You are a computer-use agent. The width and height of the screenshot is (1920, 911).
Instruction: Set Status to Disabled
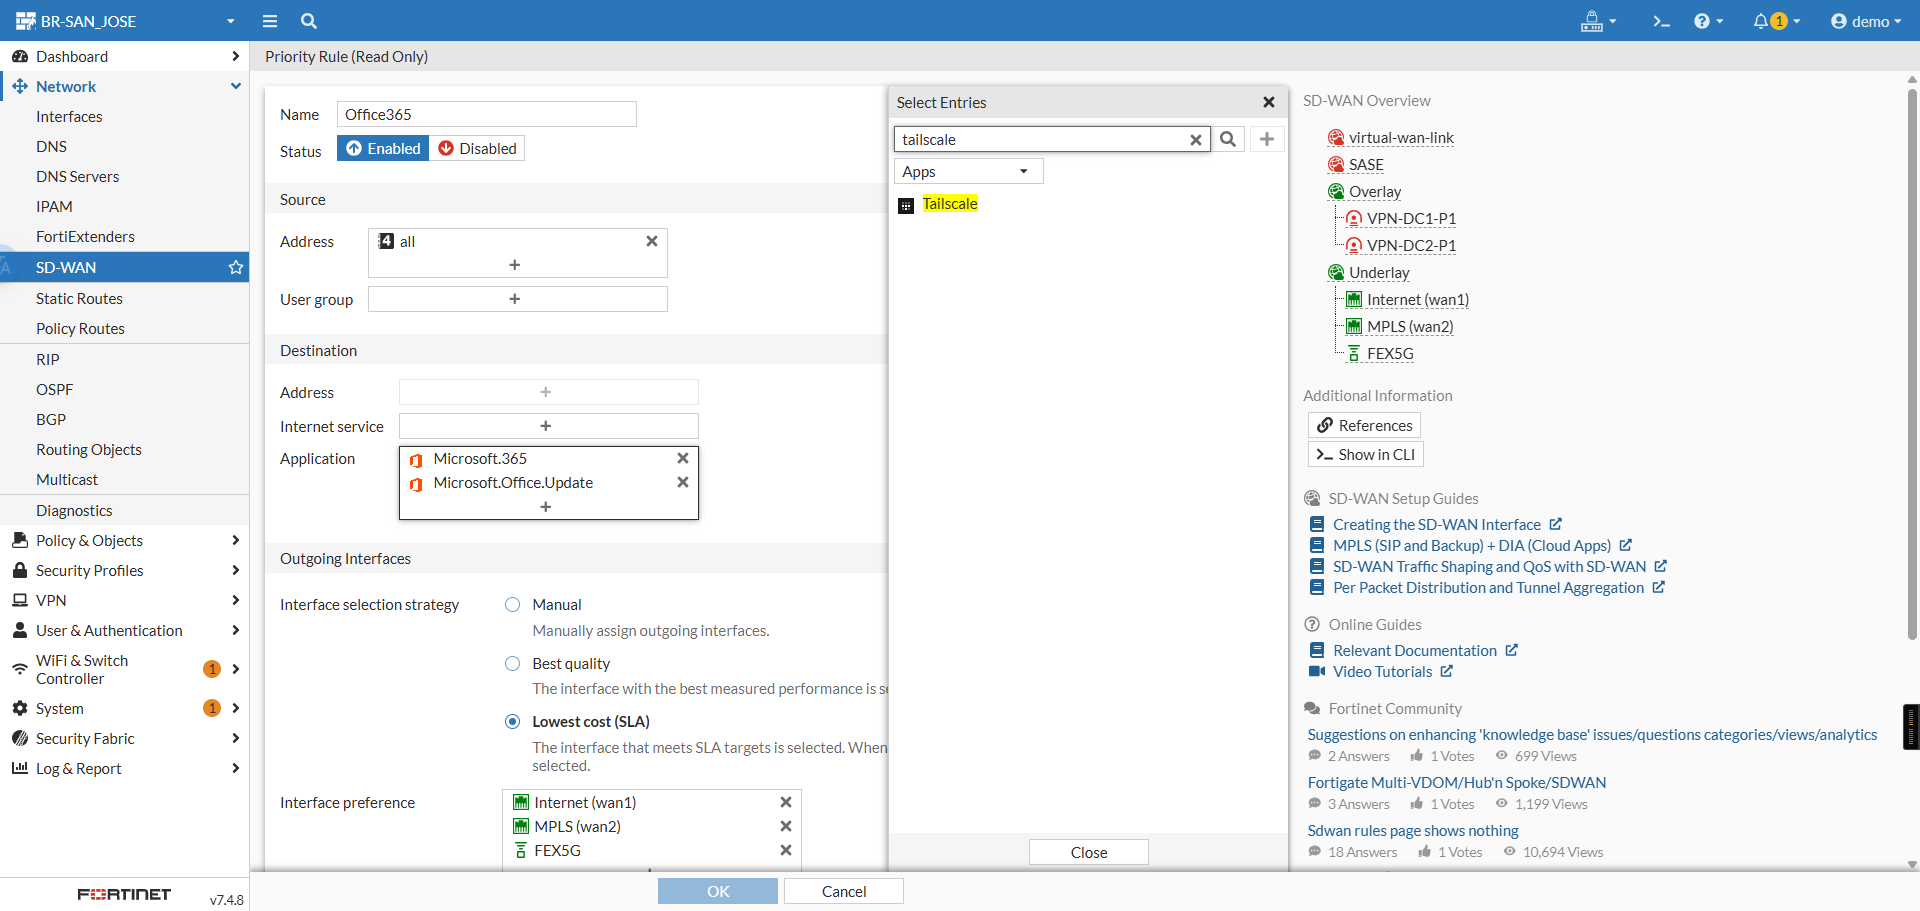coord(477,149)
